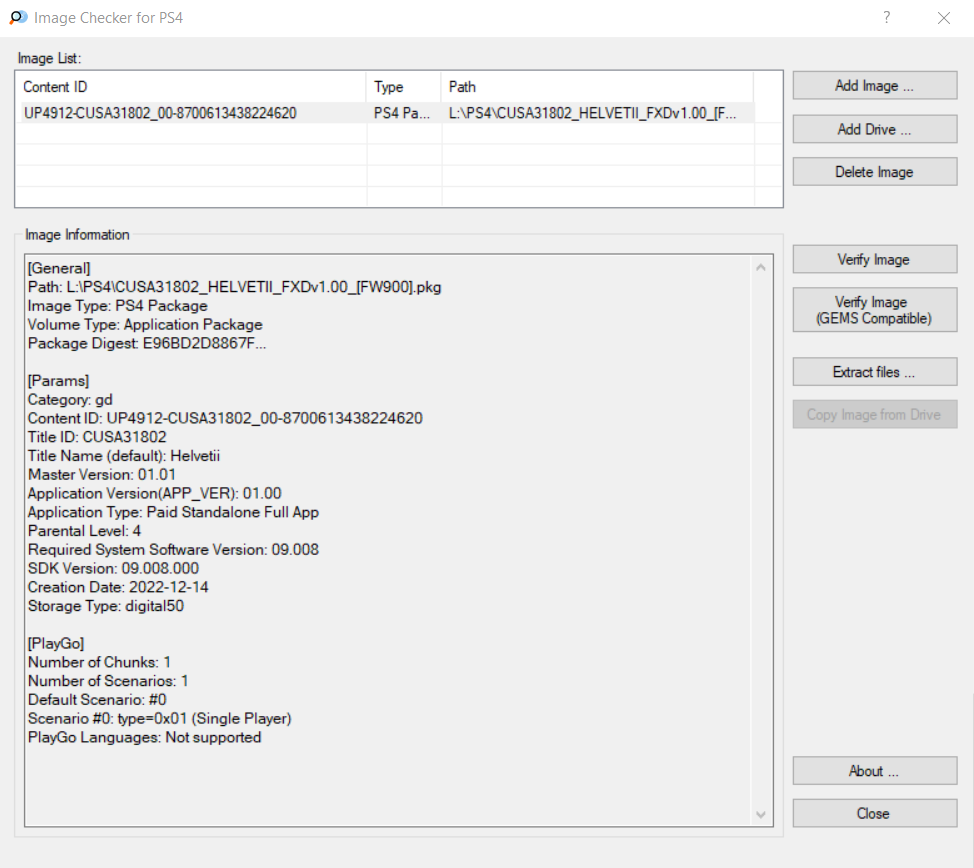This screenshot has width=974, height=868.
Task: Open the Extract files dialog
Action: (874, 372)
